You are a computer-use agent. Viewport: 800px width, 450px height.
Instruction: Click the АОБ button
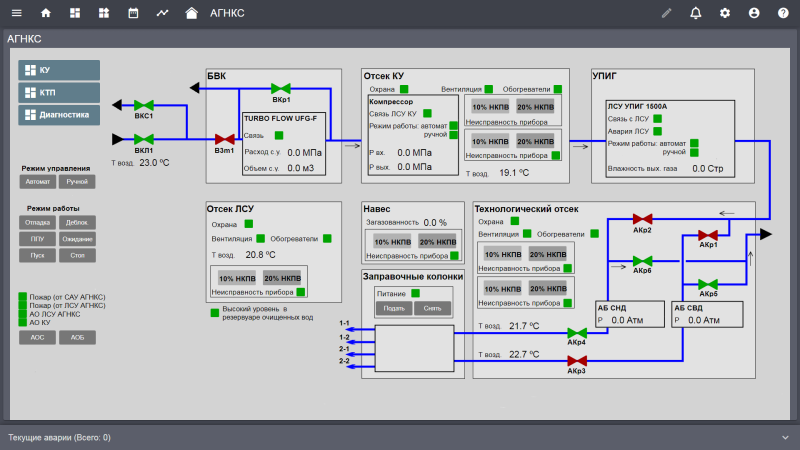click(77, 337)
